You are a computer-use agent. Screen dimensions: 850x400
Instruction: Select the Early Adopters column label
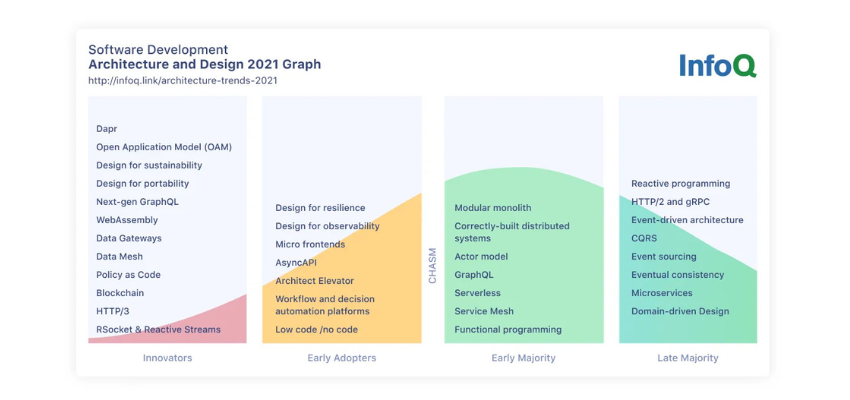coord(341,358)
